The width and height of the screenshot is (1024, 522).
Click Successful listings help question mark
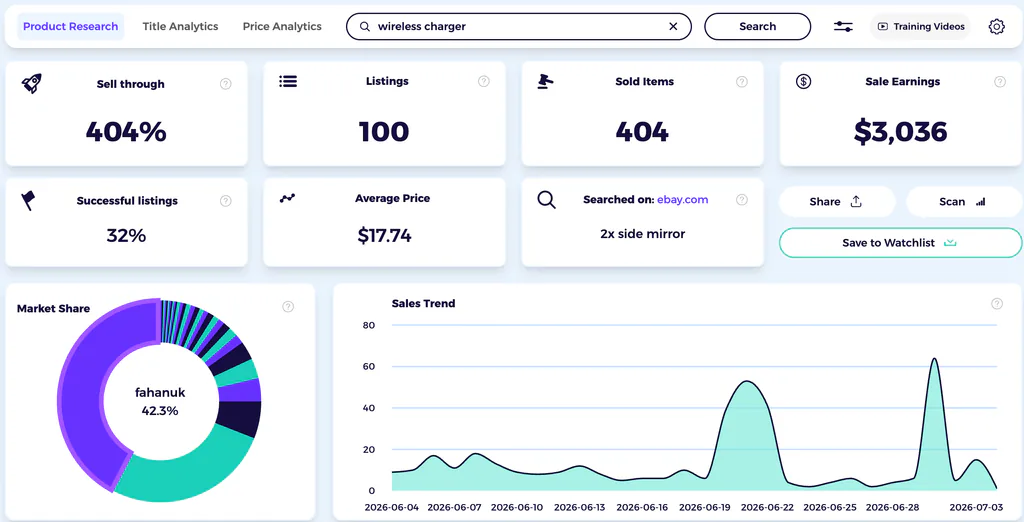[x=225, y=201]
